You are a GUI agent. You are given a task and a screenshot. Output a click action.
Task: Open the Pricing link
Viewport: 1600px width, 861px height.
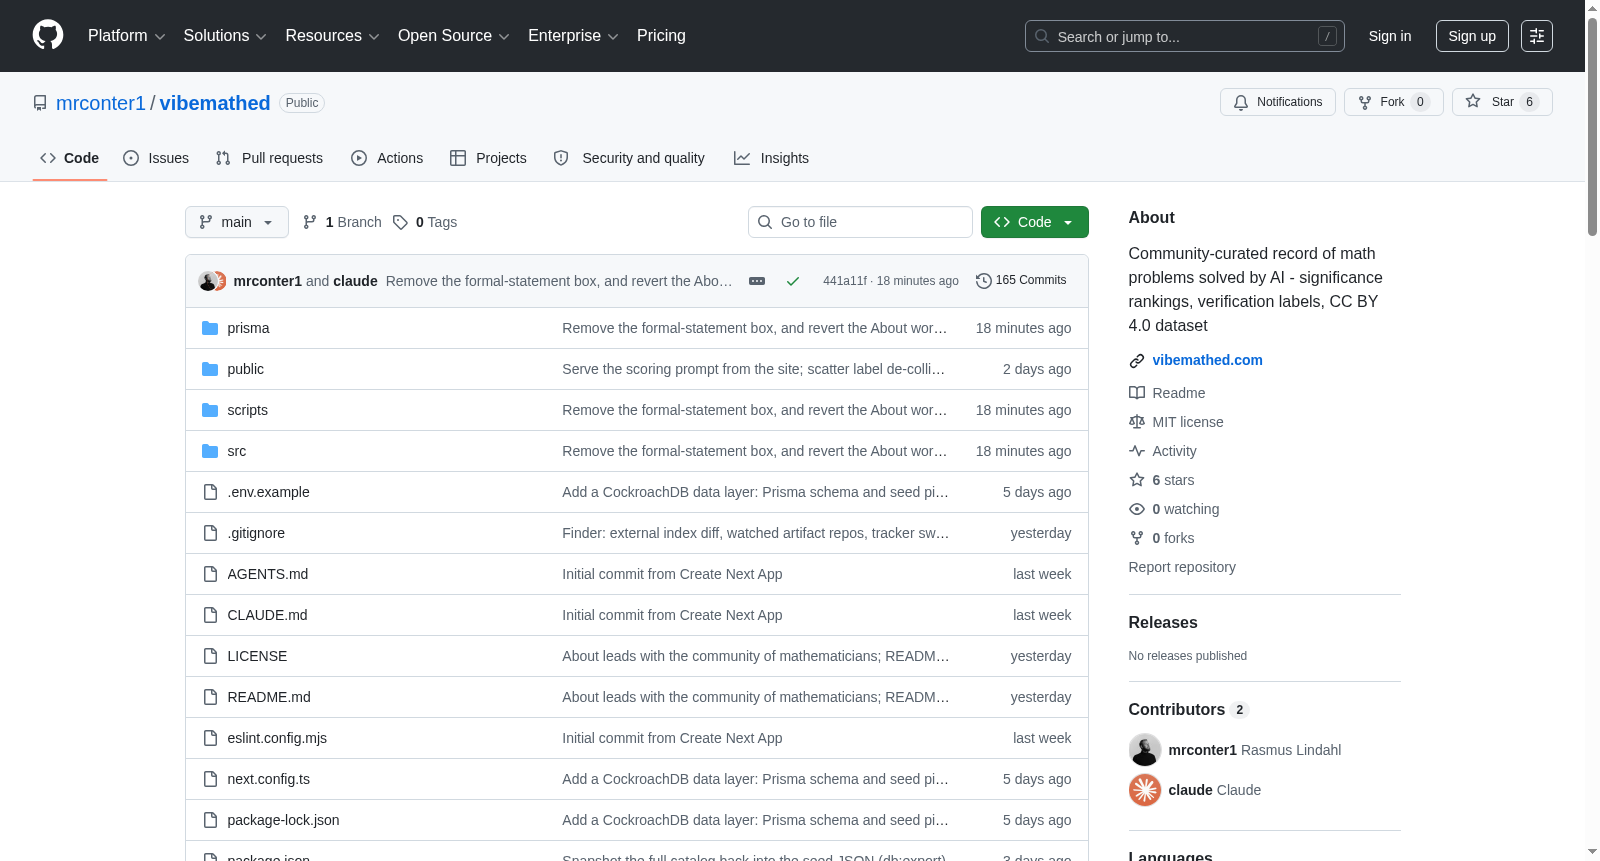[x=661, y=36]
